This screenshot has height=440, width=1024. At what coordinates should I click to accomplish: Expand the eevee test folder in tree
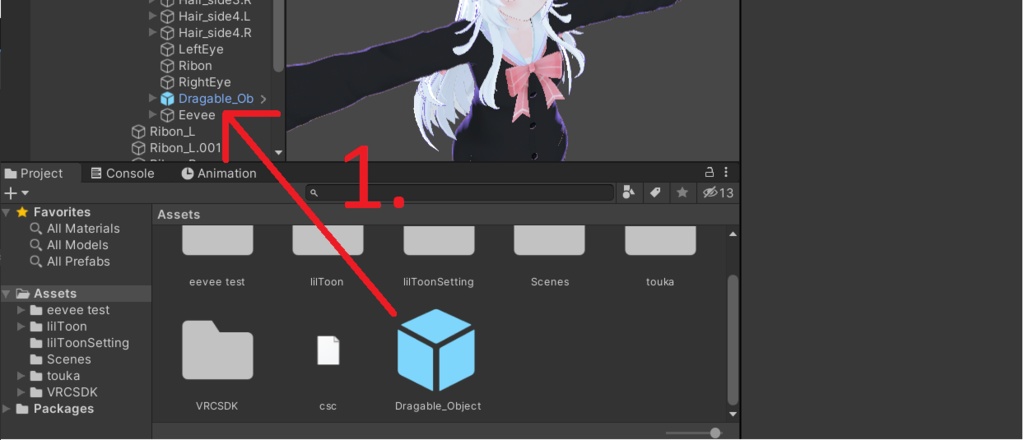point(21,310)
